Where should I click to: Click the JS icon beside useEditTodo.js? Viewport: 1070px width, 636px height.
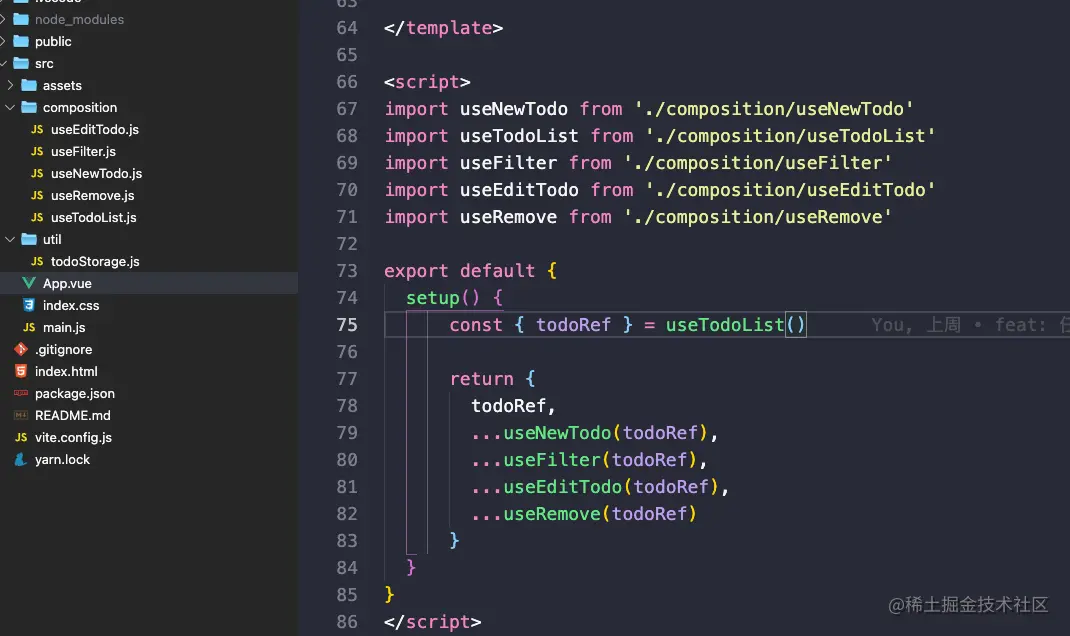point(37,130)
